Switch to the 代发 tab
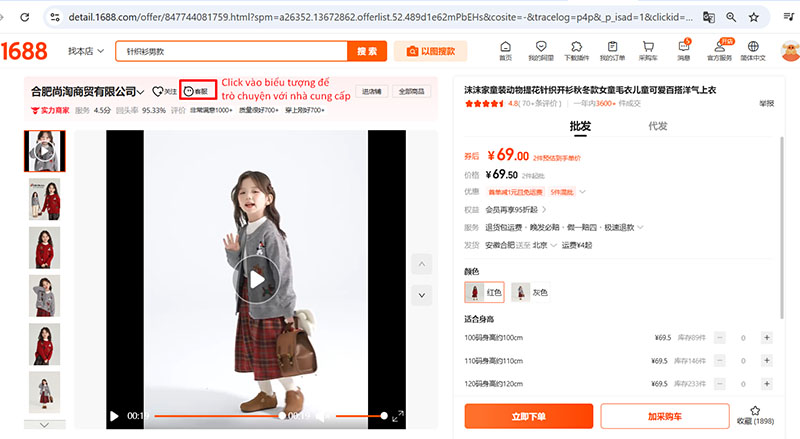 pos(657,126)
